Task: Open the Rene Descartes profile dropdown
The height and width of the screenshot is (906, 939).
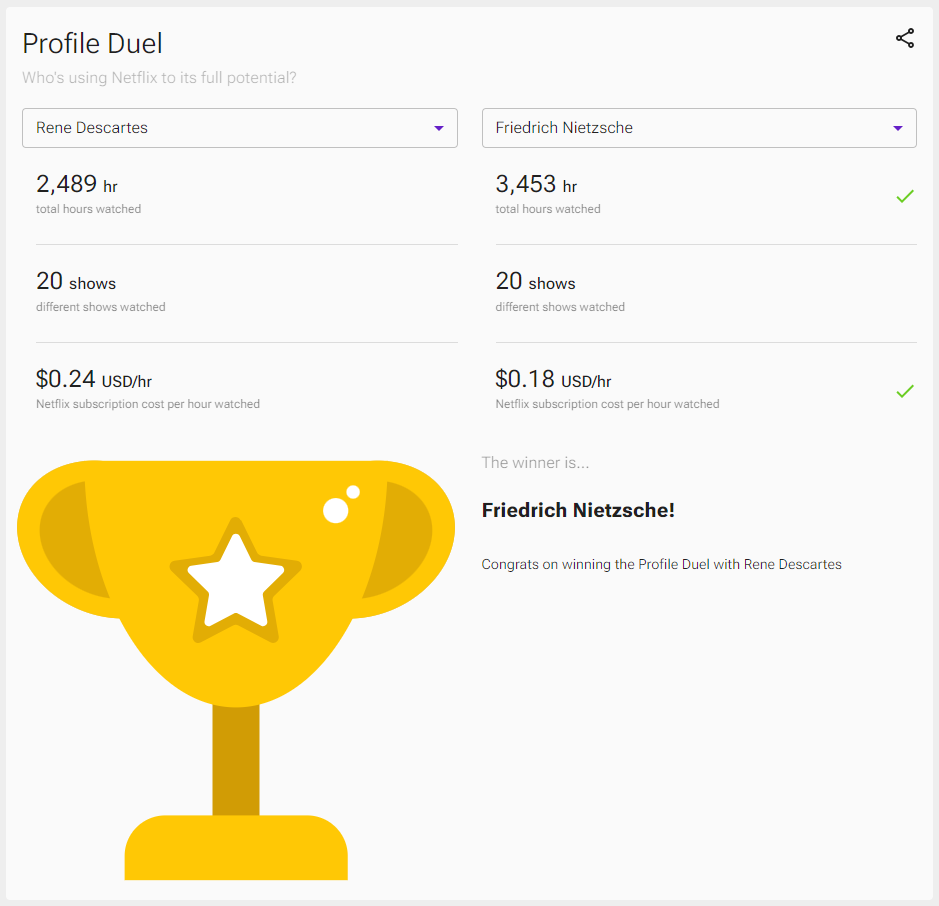Action: pos(240,128)
